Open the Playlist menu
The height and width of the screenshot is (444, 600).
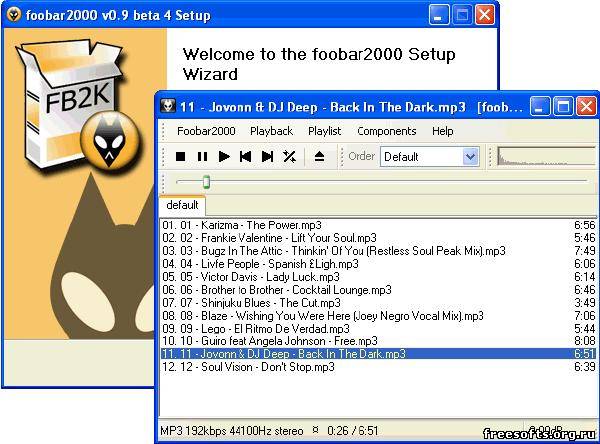(x=324, y=131)
